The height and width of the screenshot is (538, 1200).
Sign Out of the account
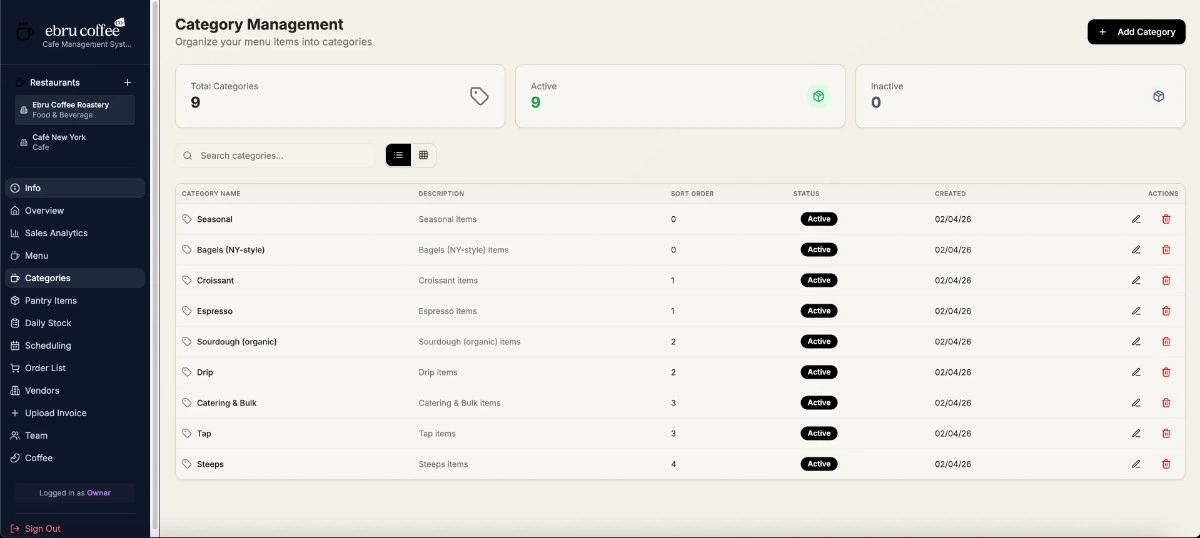click(x=42, y=528)
